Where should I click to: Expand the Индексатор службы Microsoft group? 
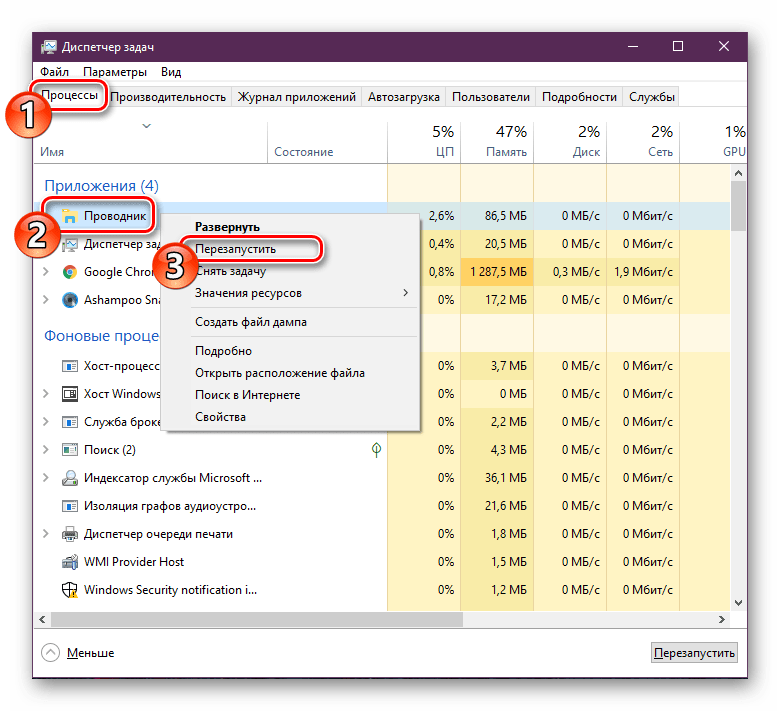click(46, 478)
